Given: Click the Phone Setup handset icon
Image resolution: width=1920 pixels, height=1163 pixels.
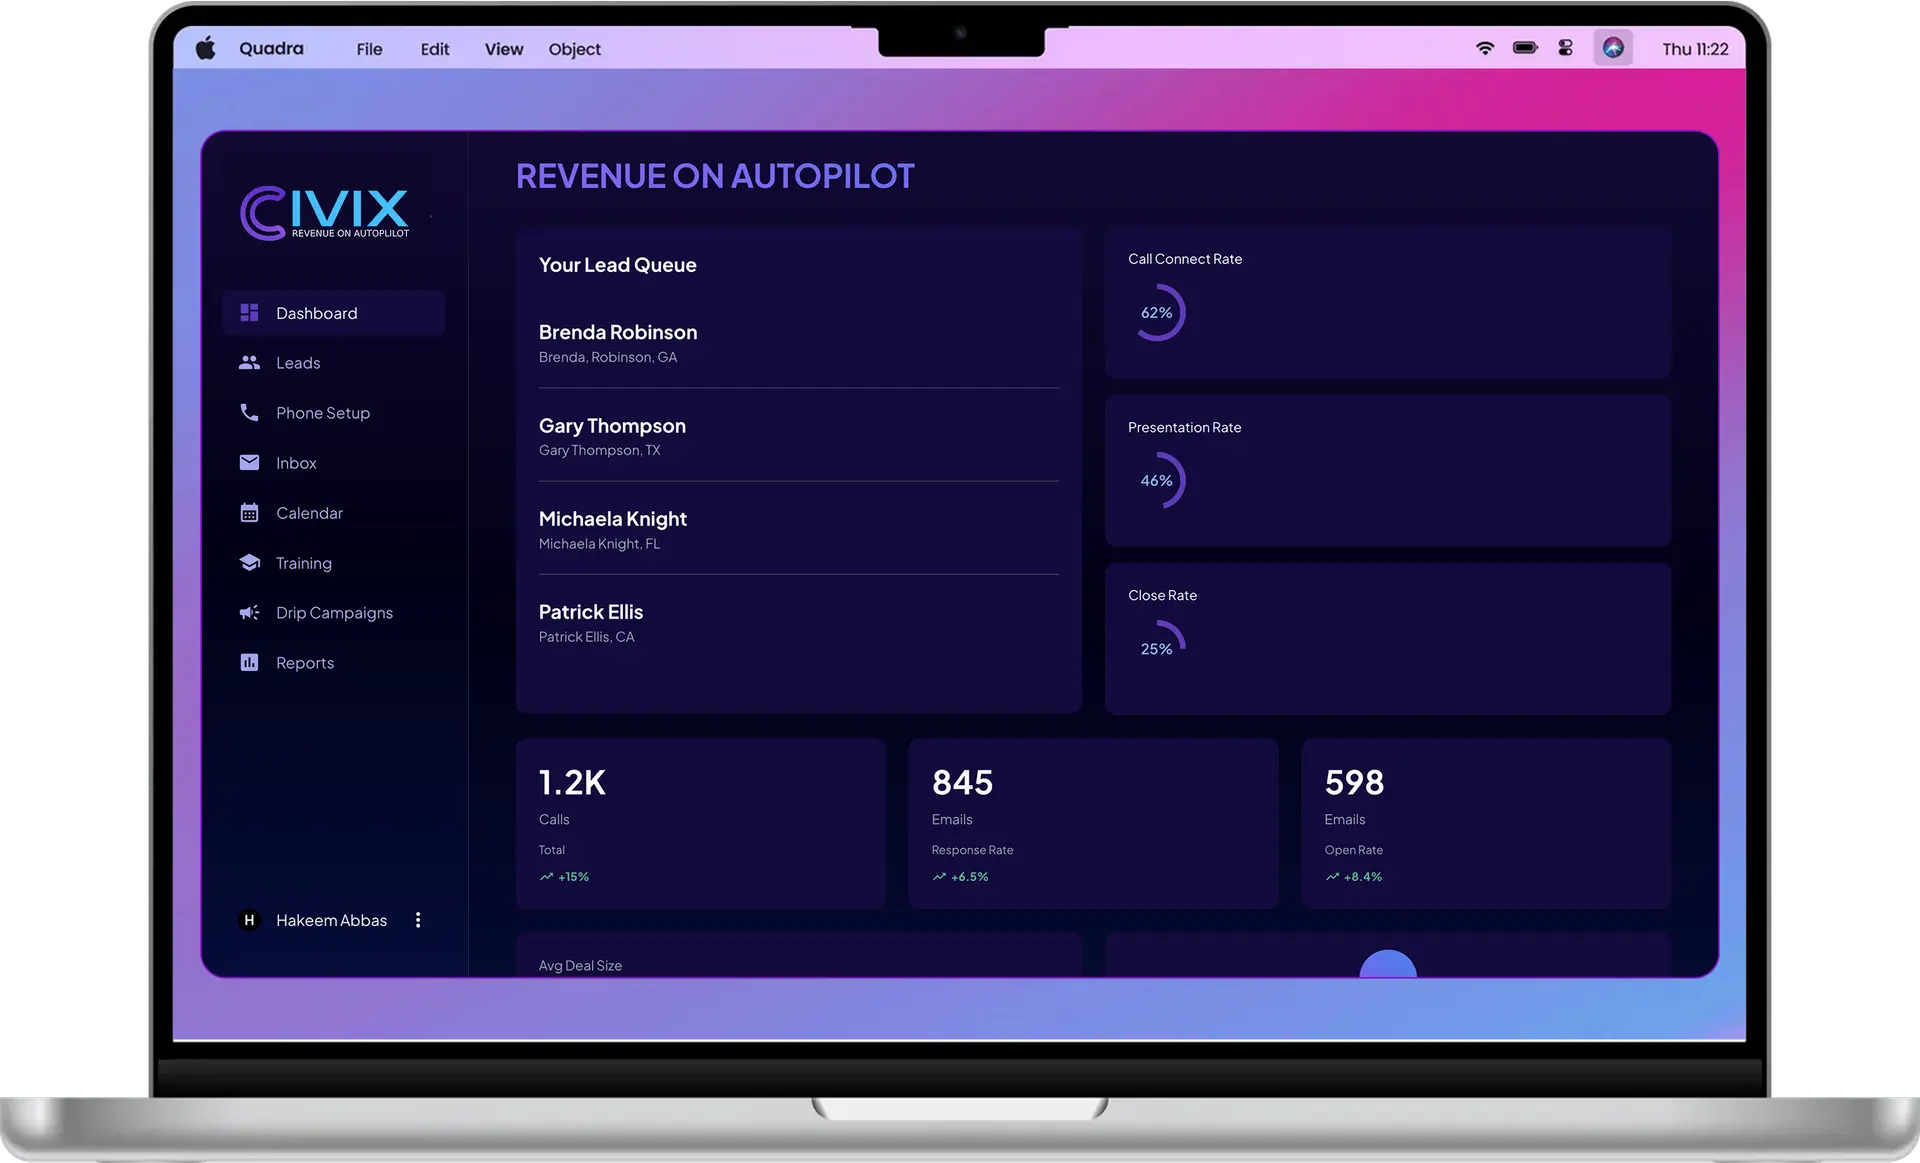Looking at the screenshot, I should [249, 412].
